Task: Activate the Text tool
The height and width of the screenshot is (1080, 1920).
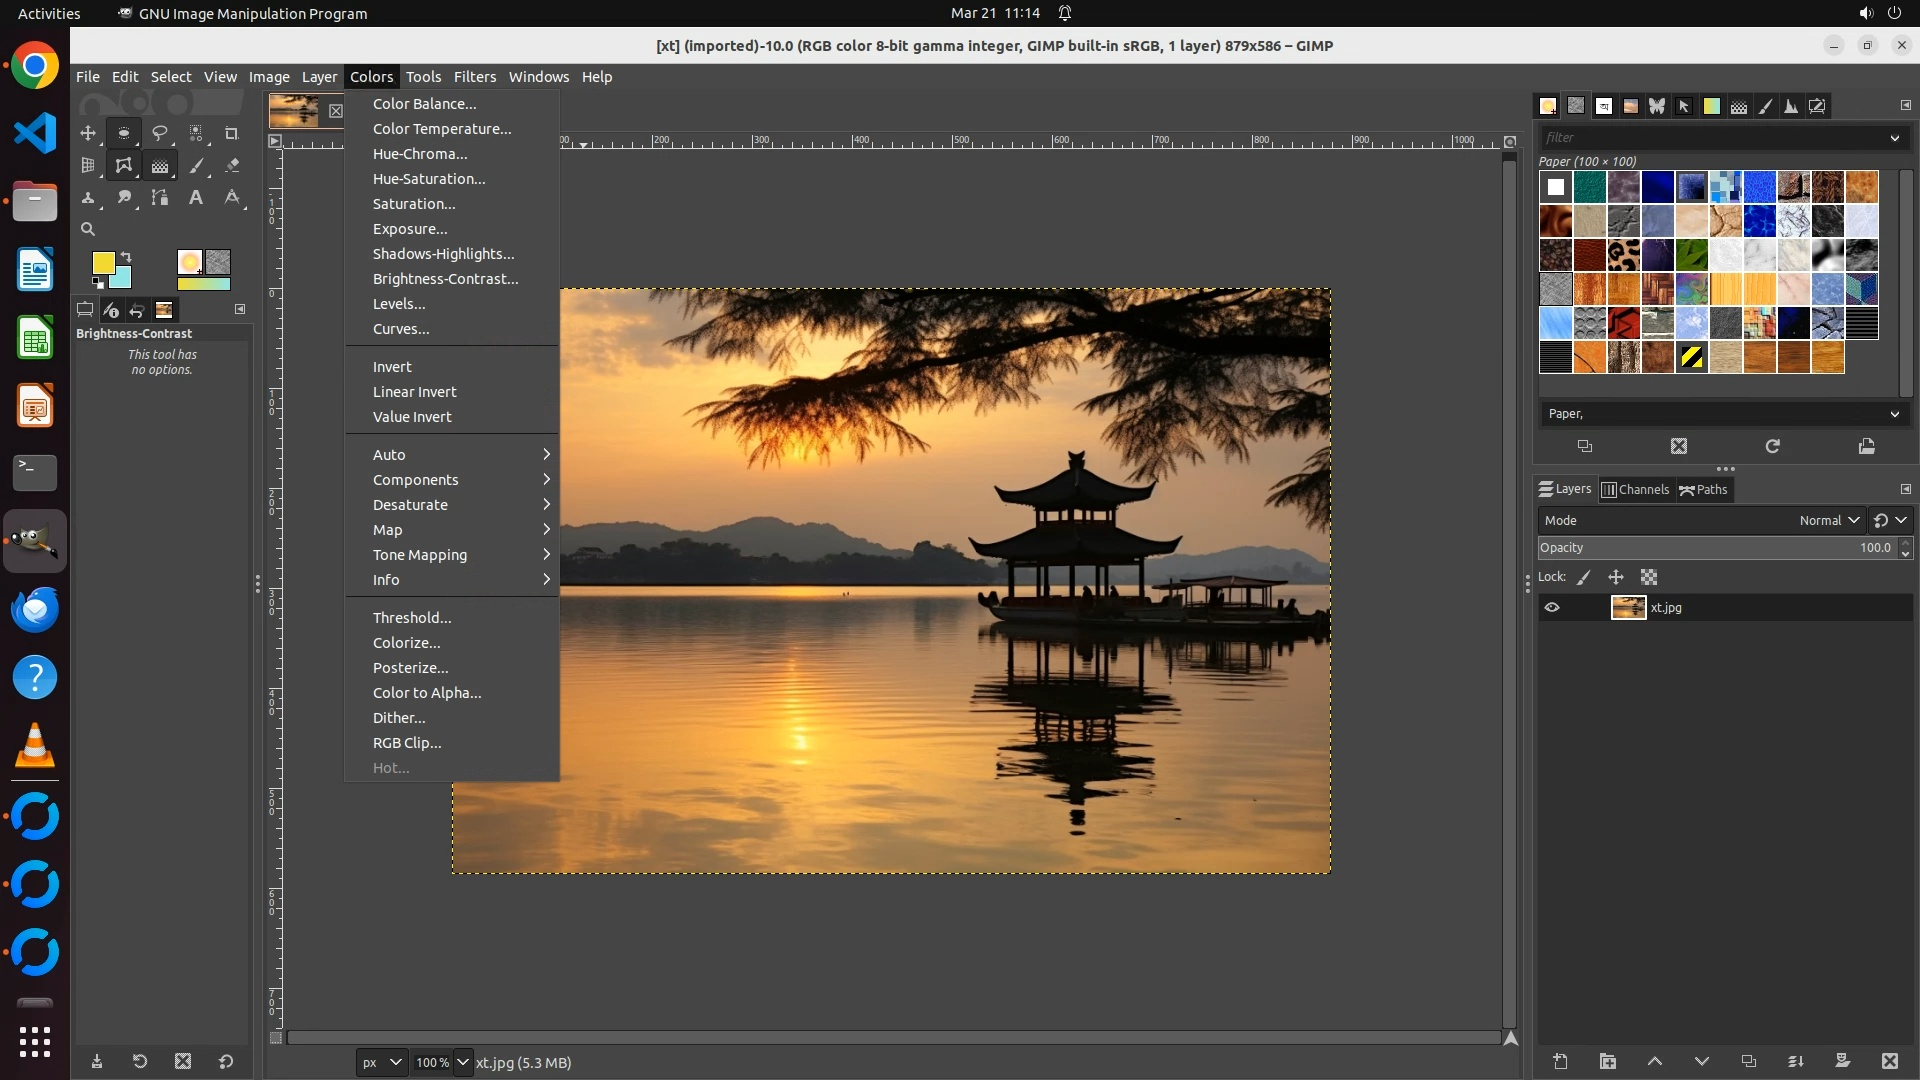Action: 196,198
